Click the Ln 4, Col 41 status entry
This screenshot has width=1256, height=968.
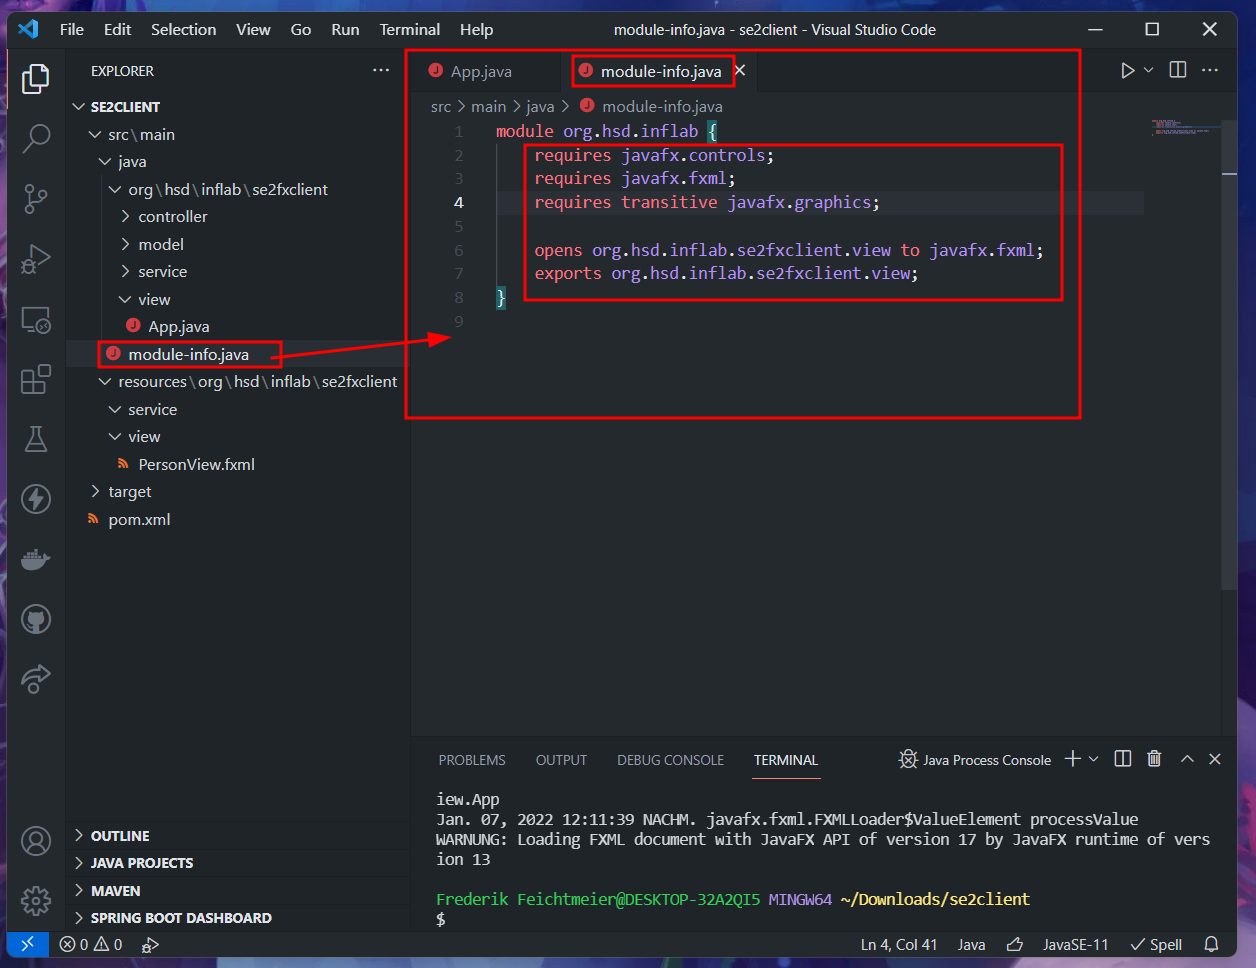click(x=899, y=944)
